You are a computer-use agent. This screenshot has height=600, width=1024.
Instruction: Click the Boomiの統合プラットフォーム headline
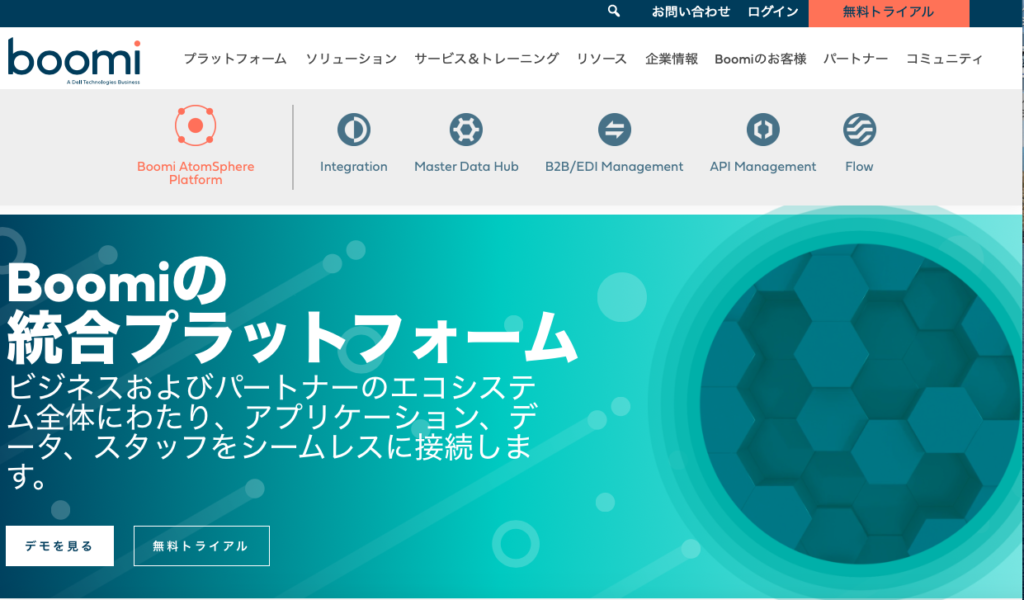click(x=291, y=312)
